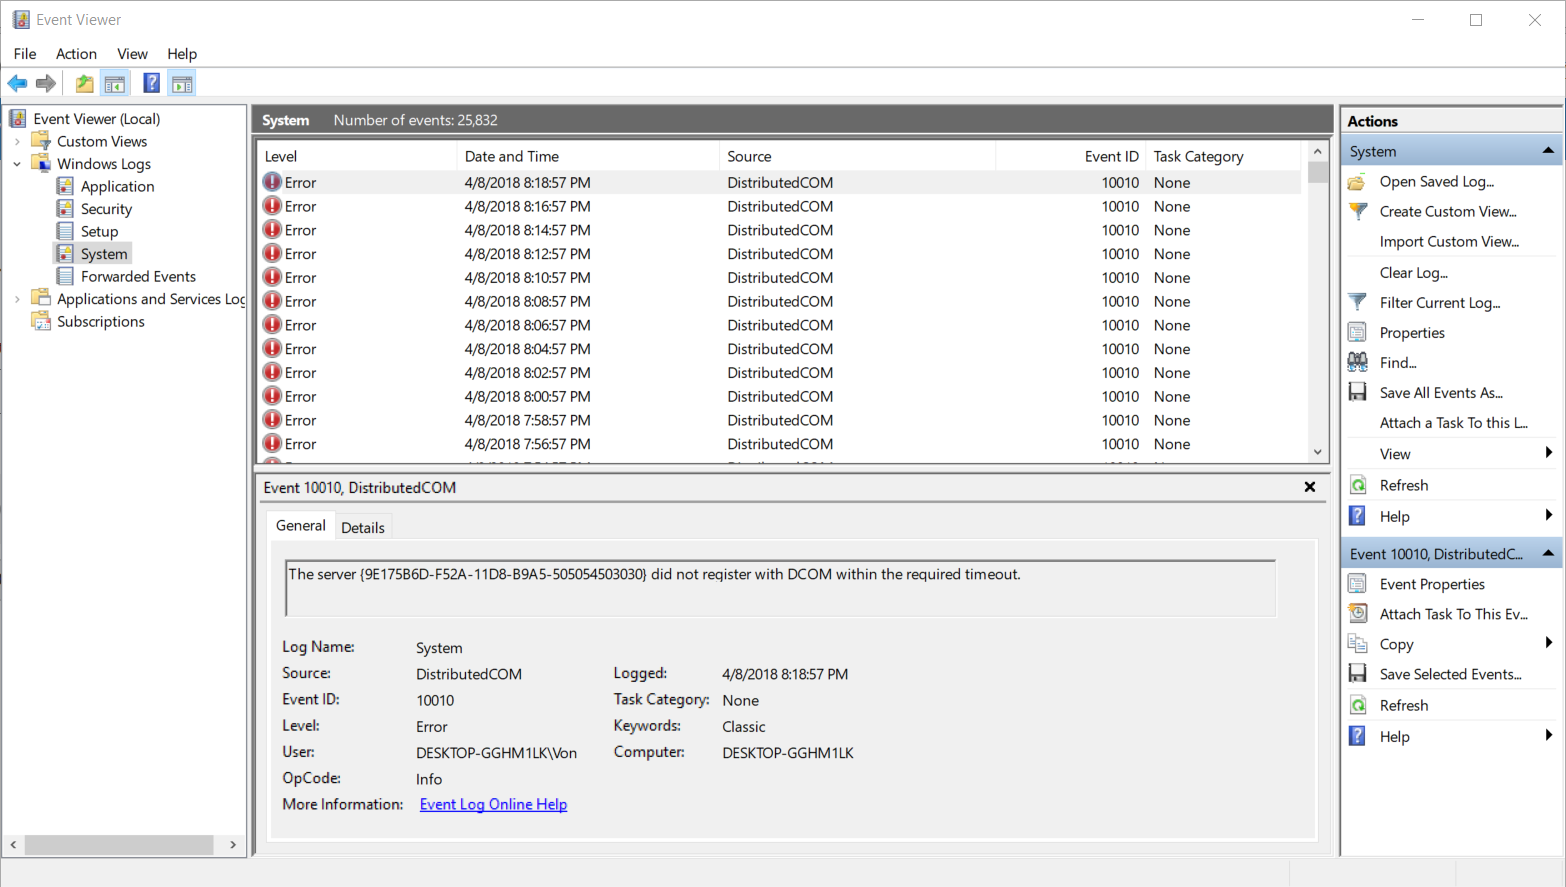Select Create Custom View funnel icon
Viewport: 1566px width, 887px height.
tap(1357, 211)
